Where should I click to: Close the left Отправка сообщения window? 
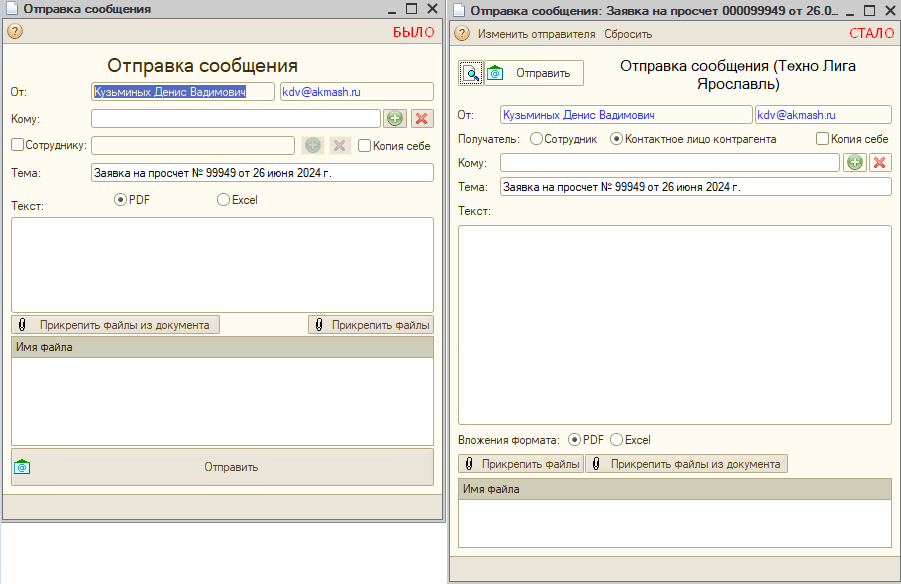coord(433,9)
